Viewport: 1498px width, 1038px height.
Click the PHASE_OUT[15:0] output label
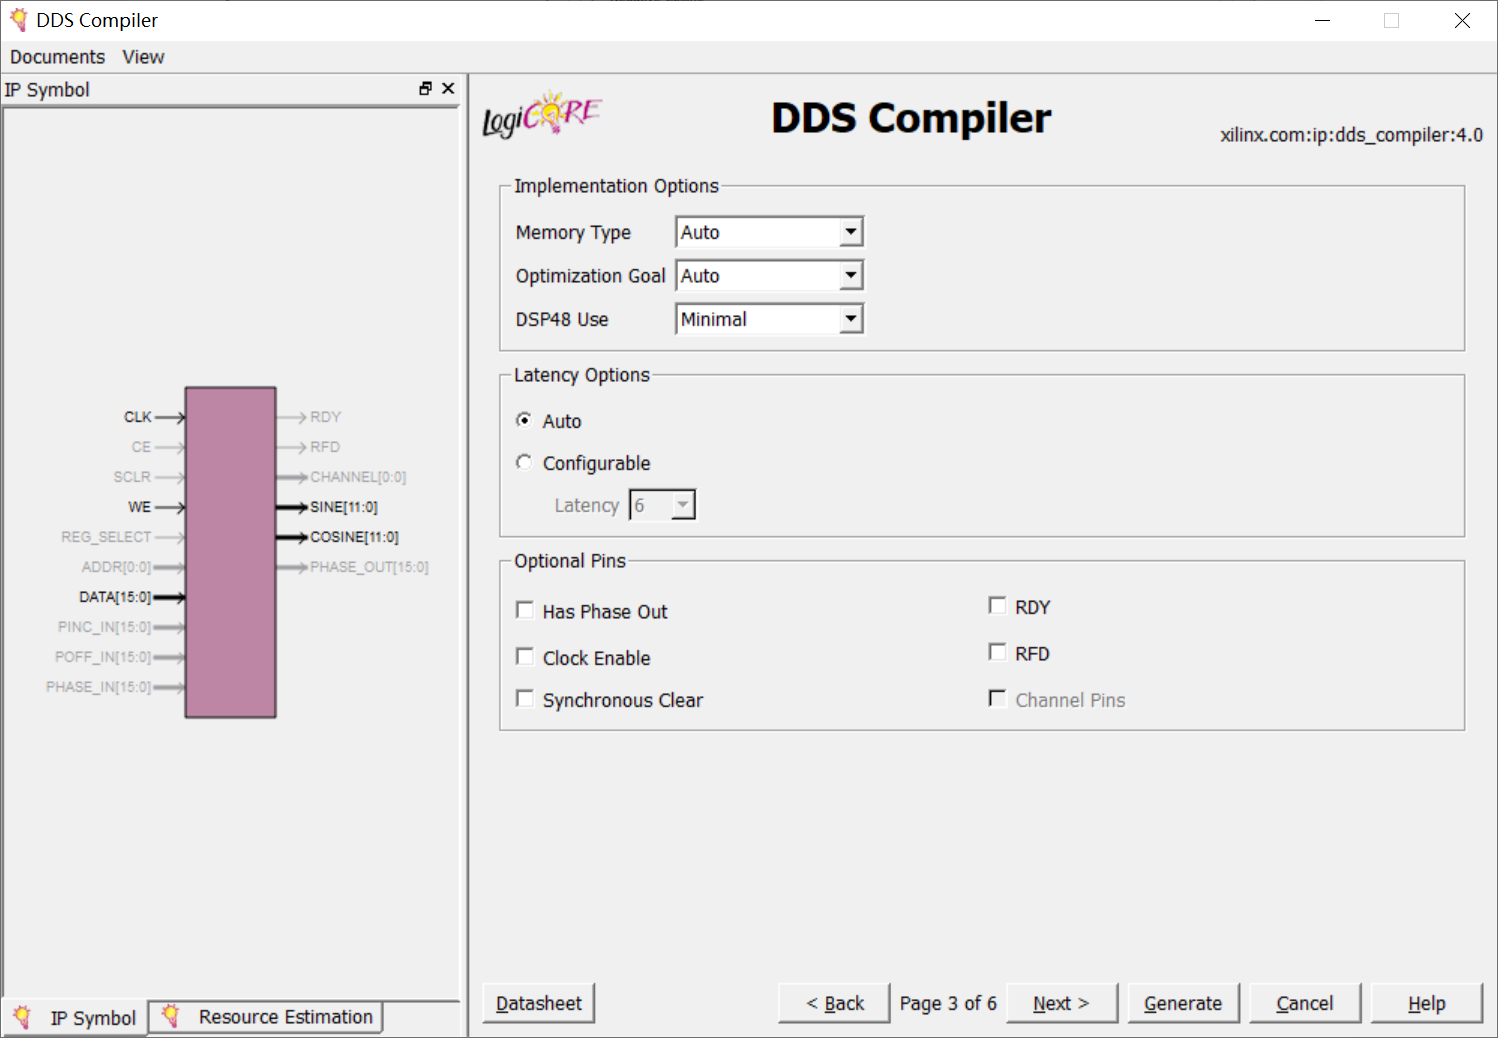pyautogui.click(x=369, y=567)
